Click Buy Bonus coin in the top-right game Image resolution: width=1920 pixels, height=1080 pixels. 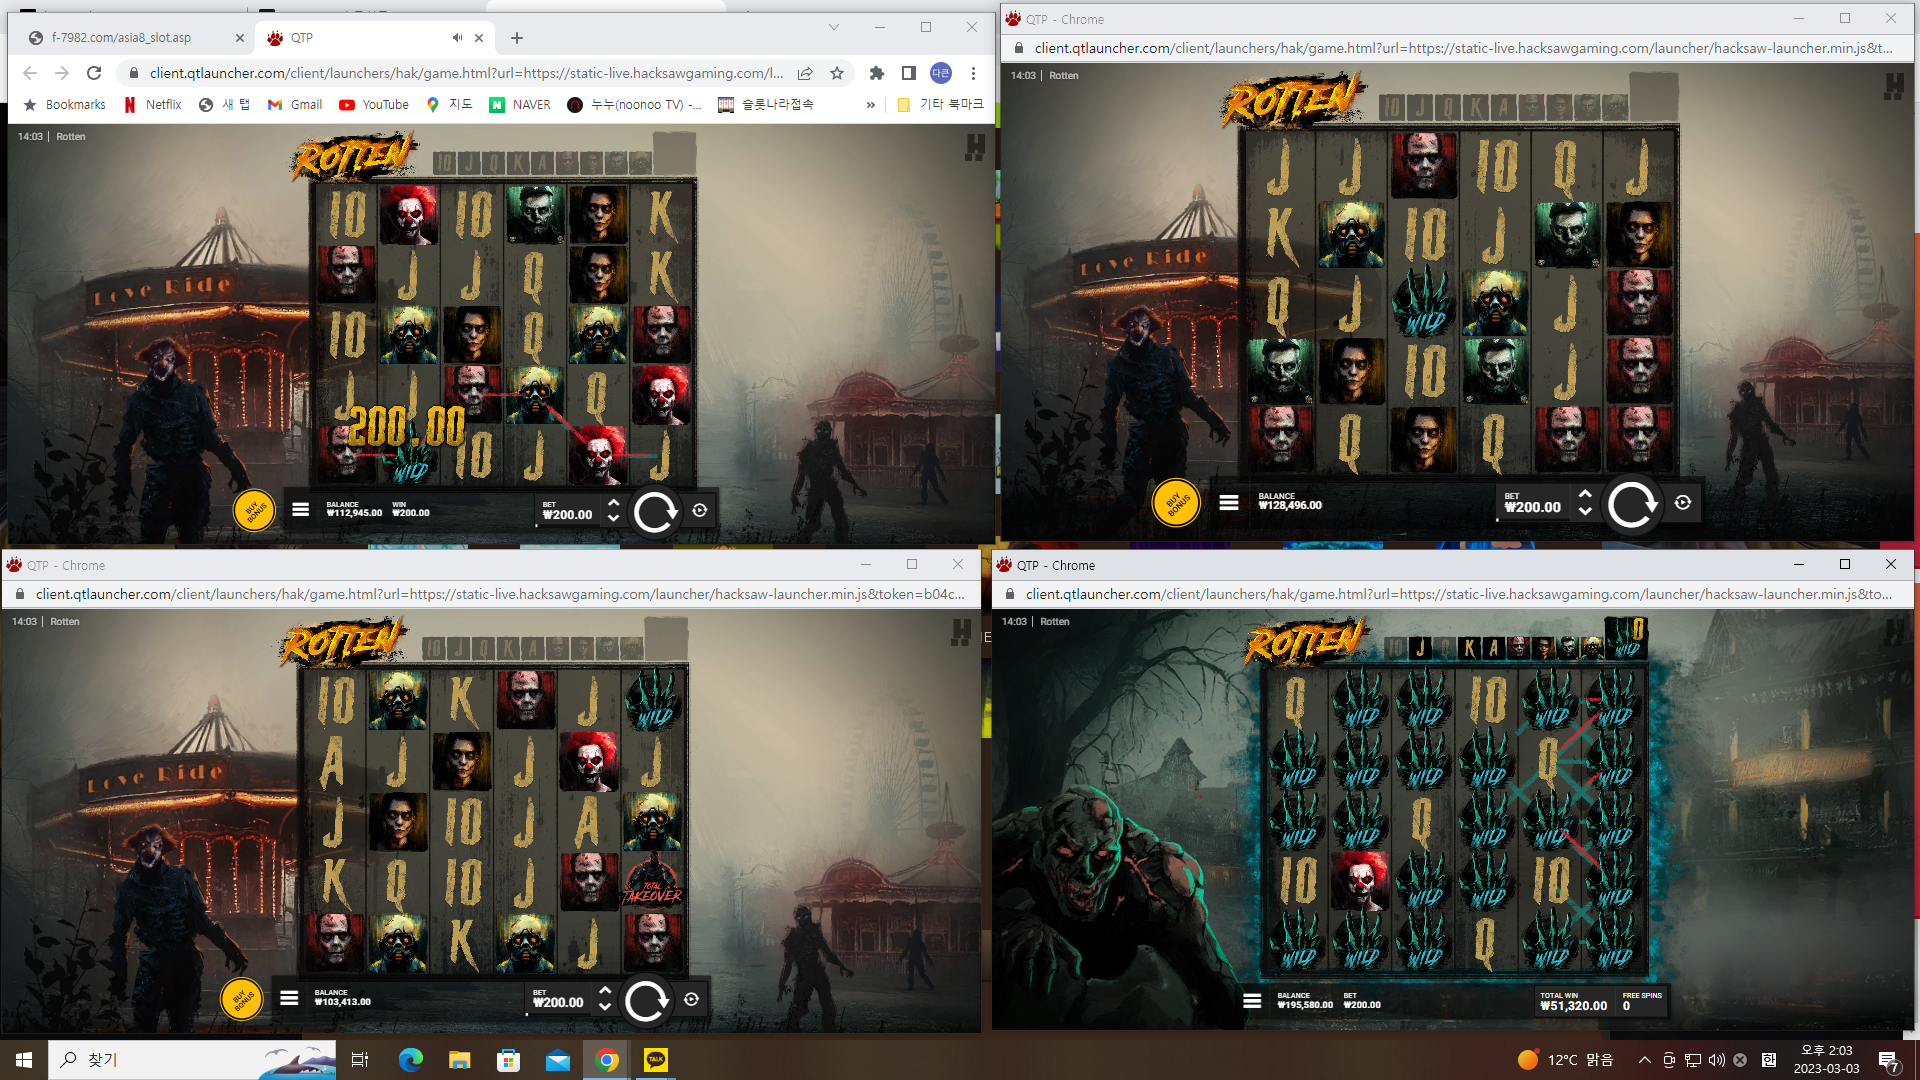click(x=1176, y=503)
